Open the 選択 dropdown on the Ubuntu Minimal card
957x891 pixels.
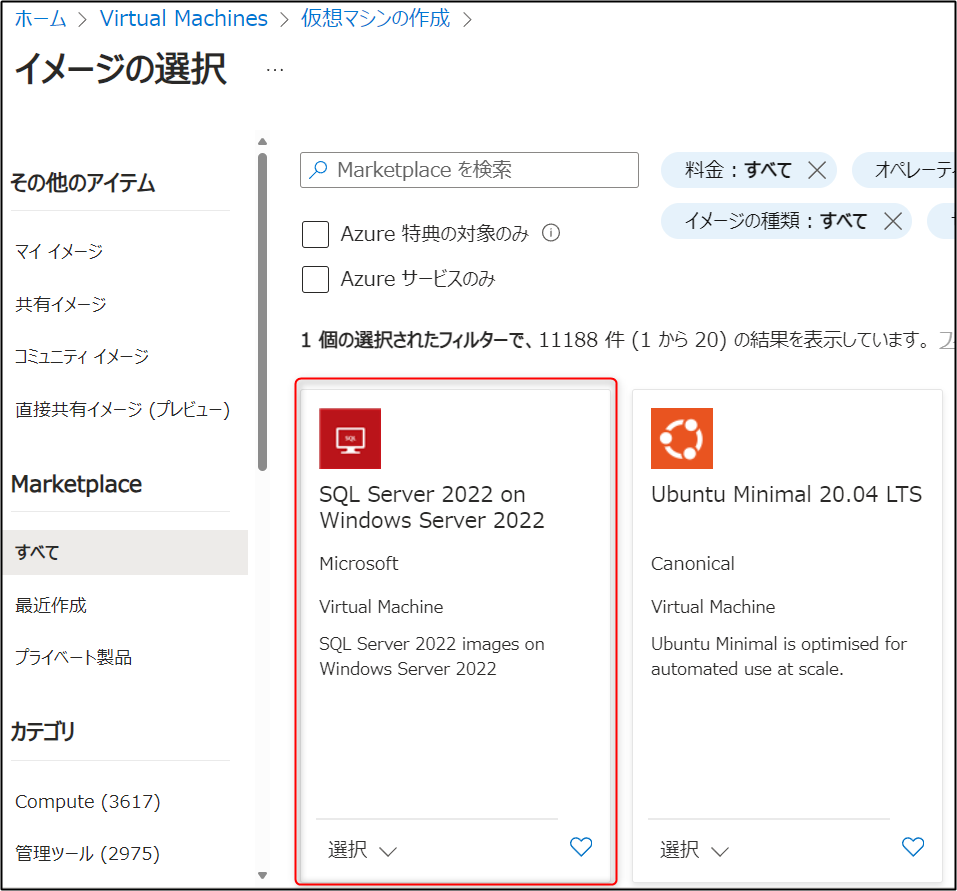(695, 850)
